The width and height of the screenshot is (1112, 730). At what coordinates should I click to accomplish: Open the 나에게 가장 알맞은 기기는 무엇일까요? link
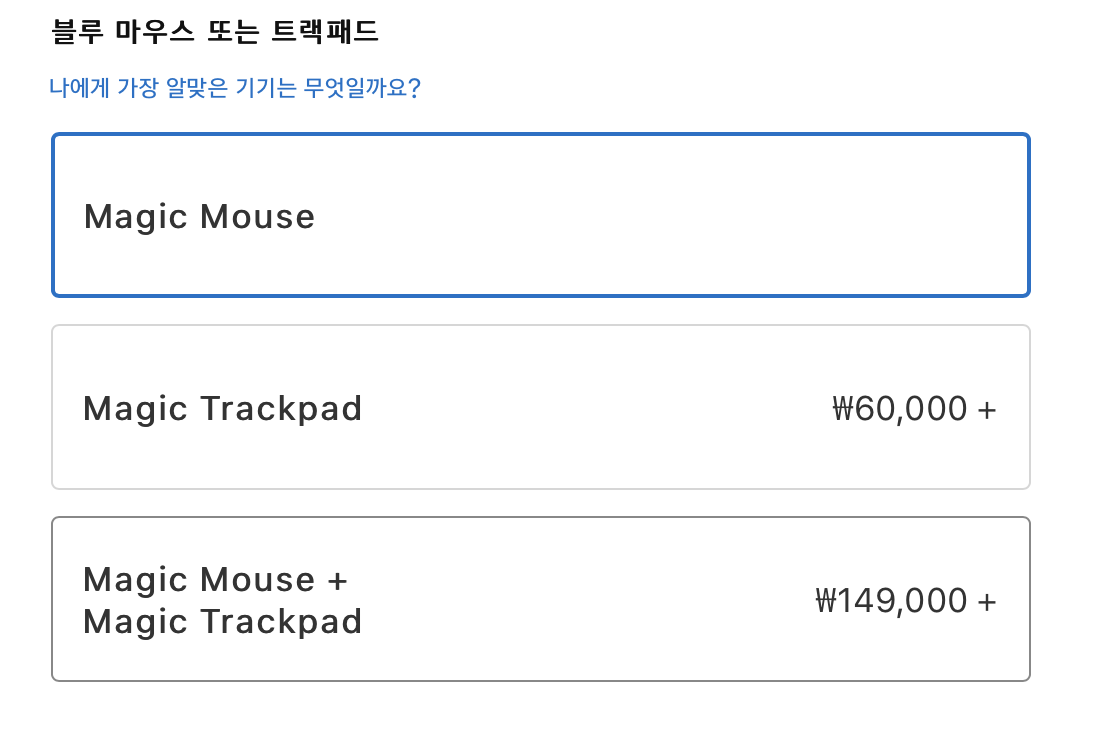tap(234, 88)
